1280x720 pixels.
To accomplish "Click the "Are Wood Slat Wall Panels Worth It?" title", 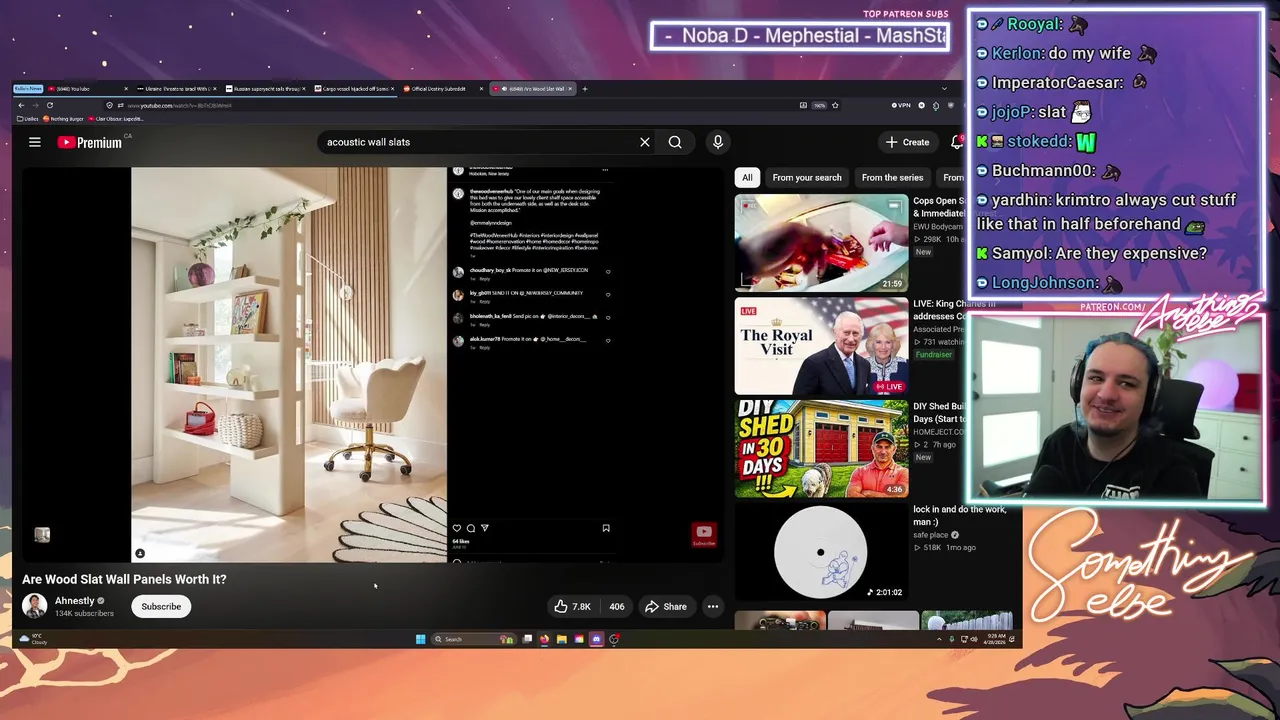I will click(x=124, y=579).
